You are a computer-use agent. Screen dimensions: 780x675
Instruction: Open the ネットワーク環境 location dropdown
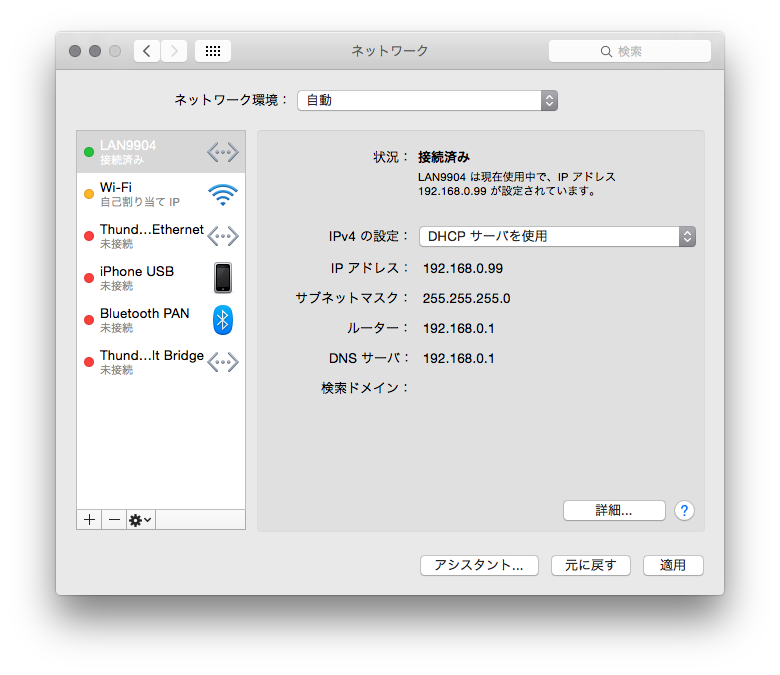click(x=427, y=100)
